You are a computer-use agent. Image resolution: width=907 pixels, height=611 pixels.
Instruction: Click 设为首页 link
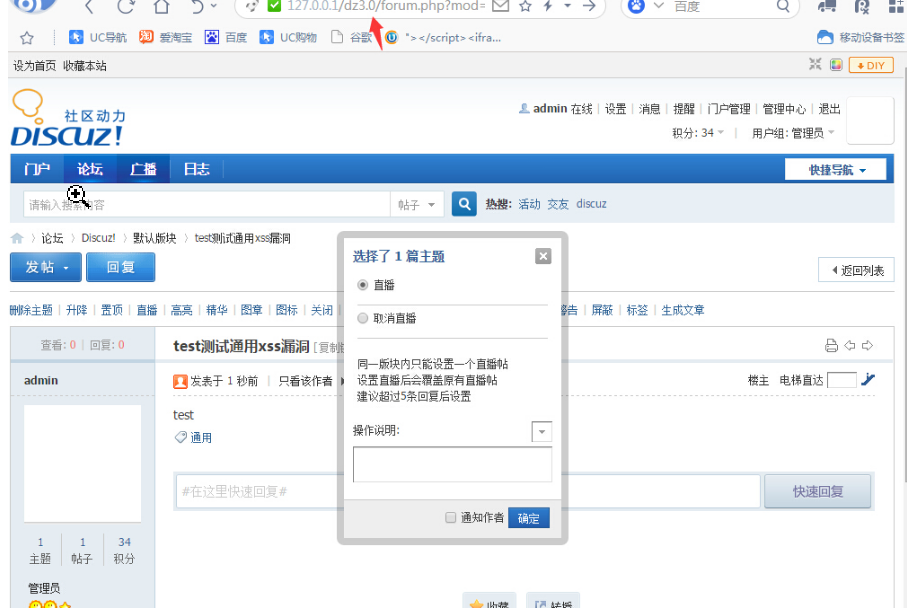point(35,66)
